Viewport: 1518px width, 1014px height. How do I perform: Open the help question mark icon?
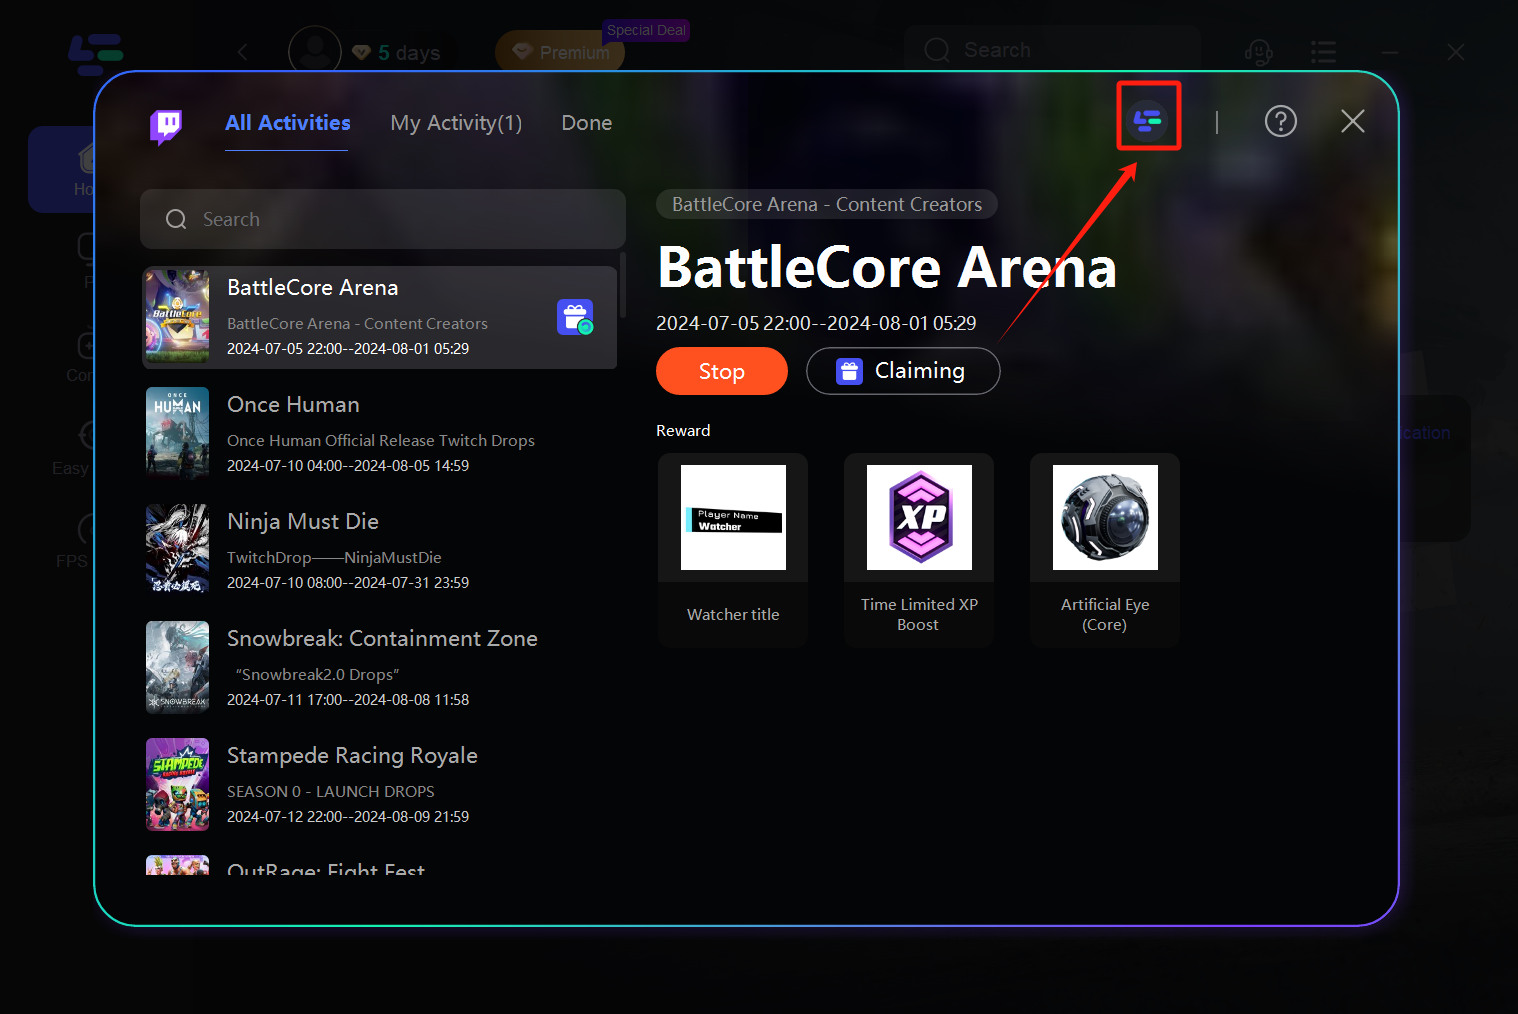click(1281, 121)
